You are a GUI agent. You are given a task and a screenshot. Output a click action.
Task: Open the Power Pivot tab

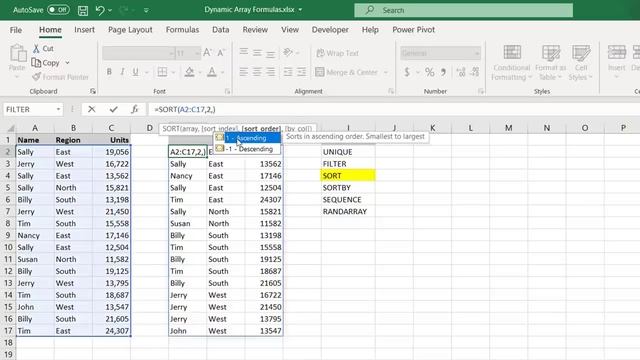click(413, 30)
